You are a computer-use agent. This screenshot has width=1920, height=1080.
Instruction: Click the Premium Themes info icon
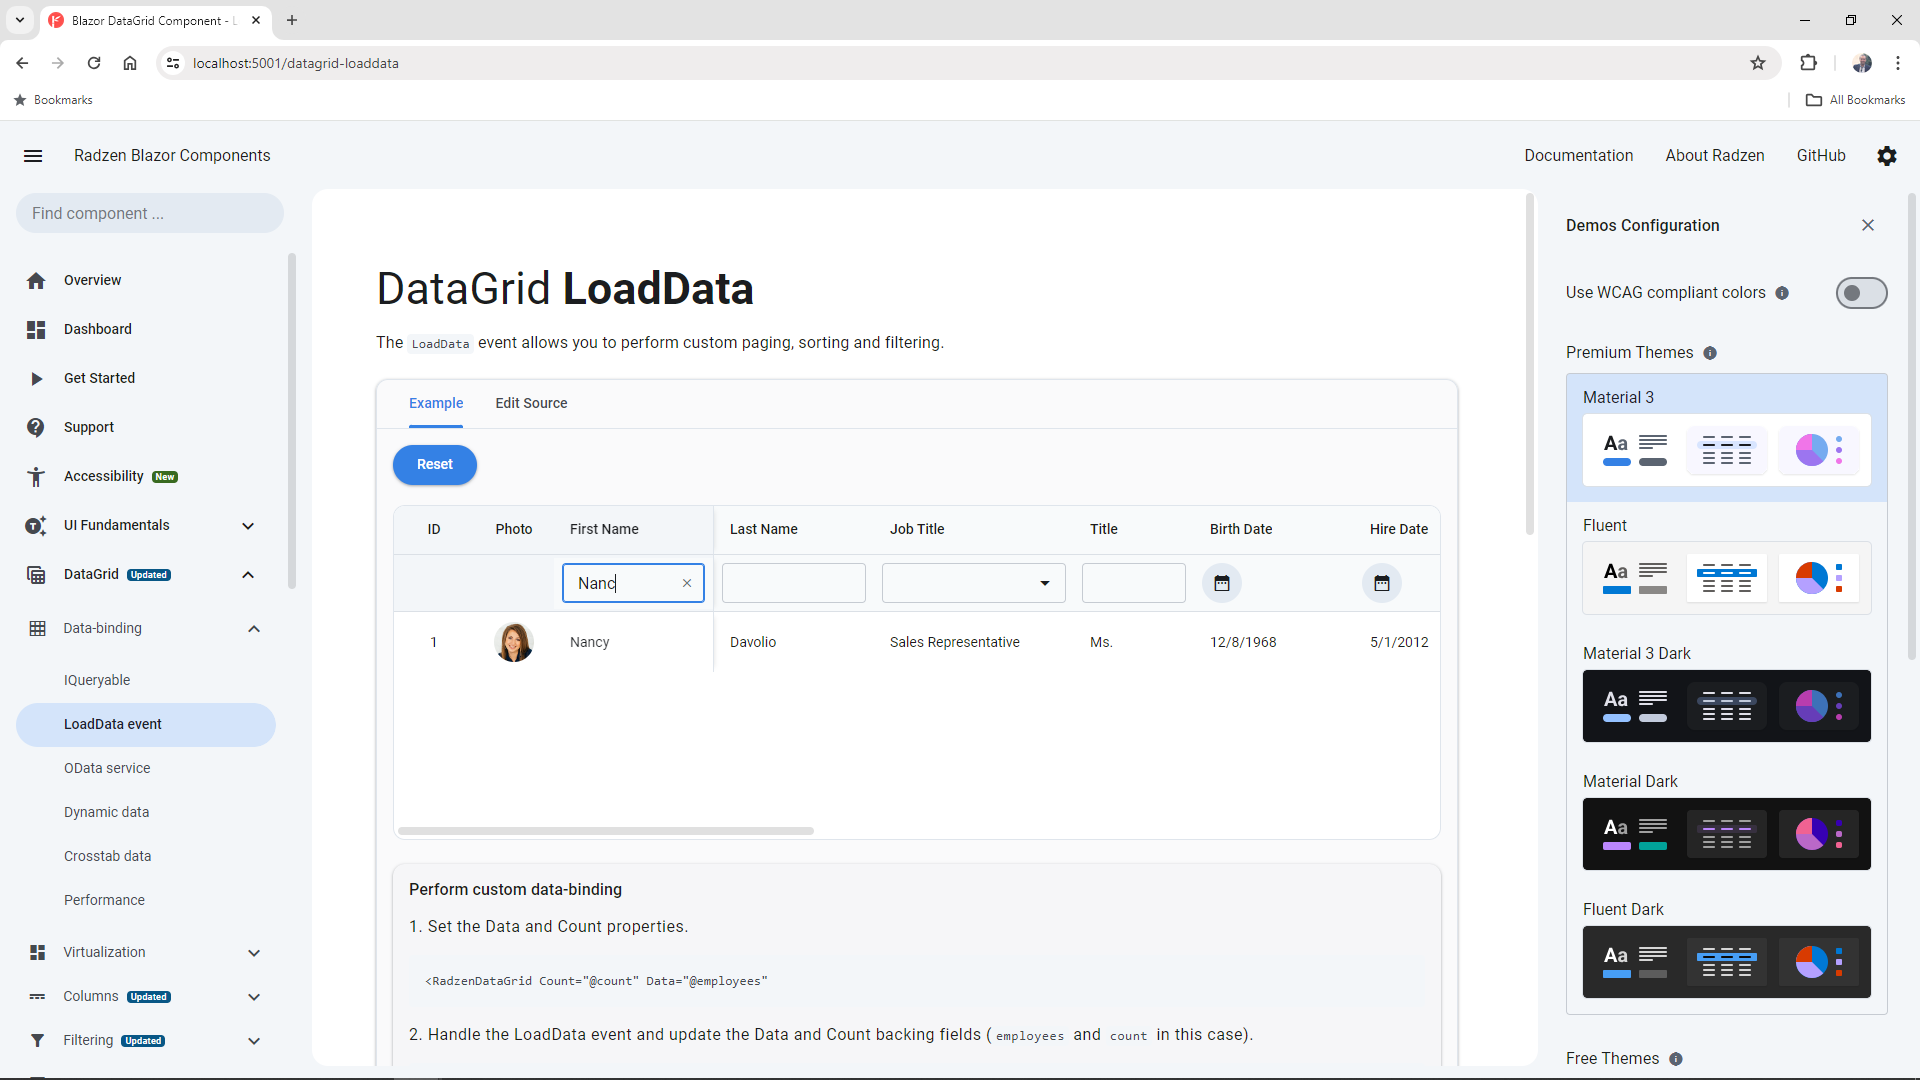[1710, 353]
